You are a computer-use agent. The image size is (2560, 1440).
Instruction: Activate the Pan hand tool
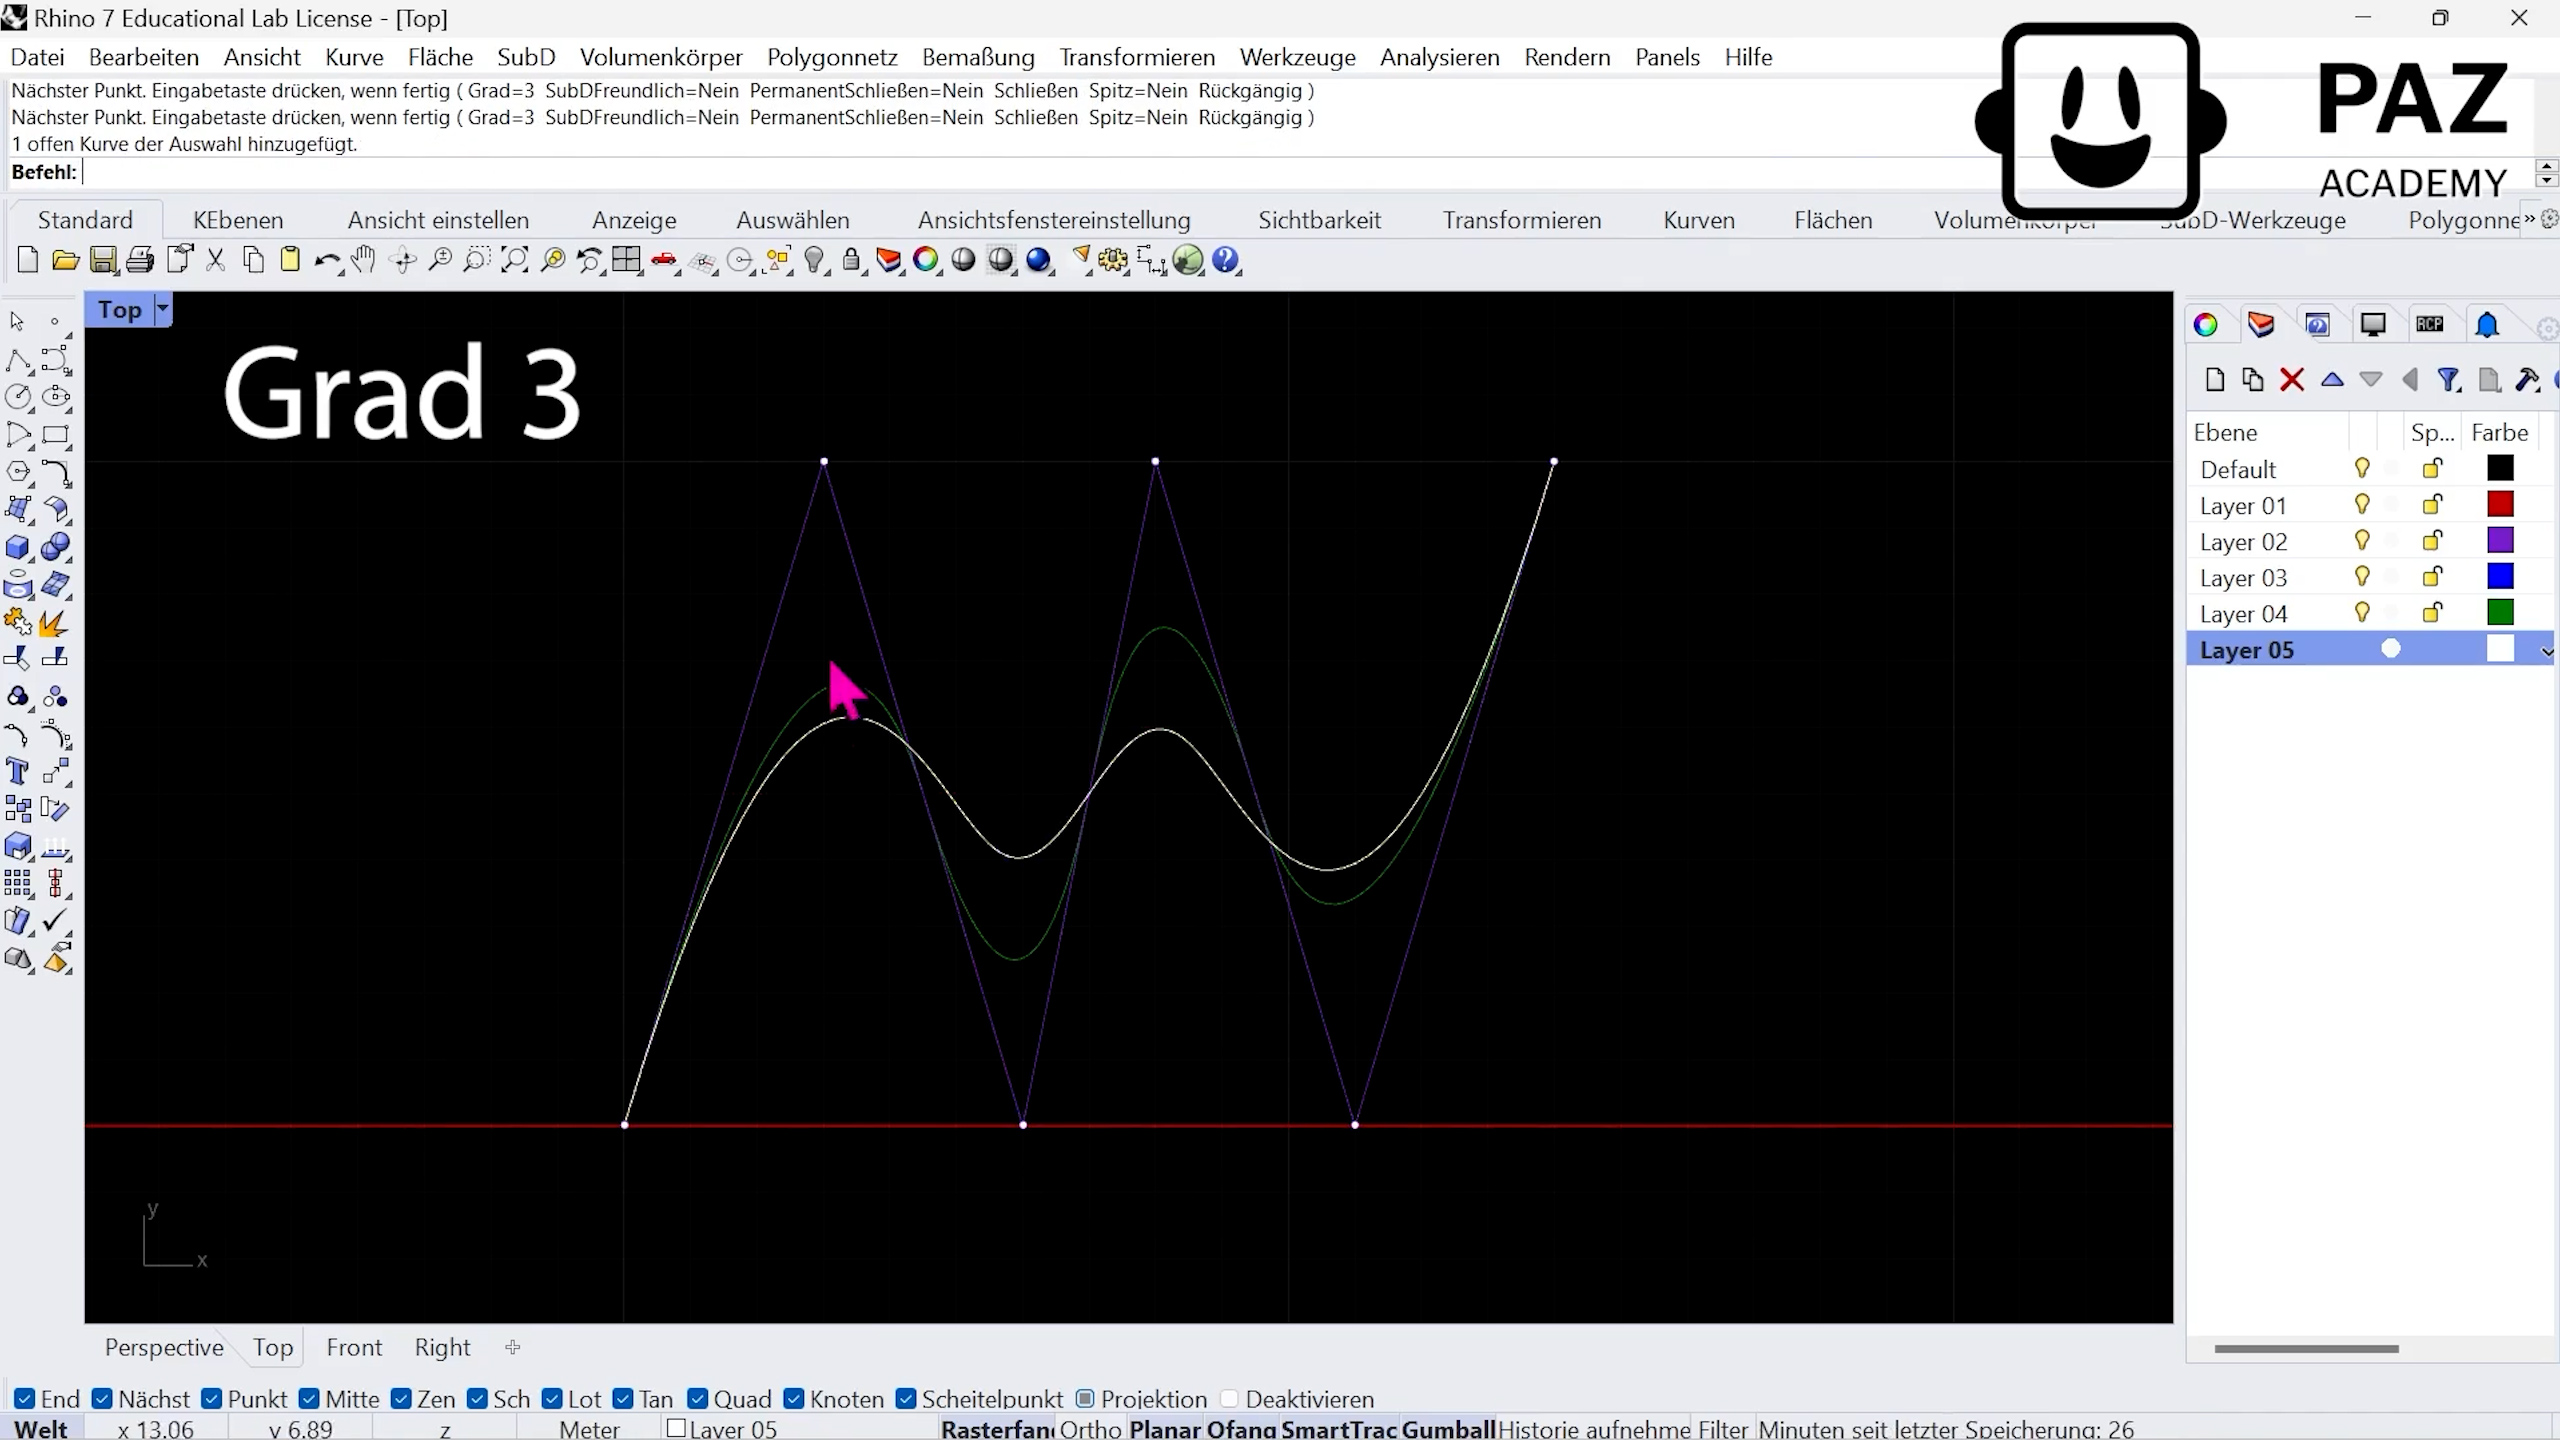coord(364,261)
